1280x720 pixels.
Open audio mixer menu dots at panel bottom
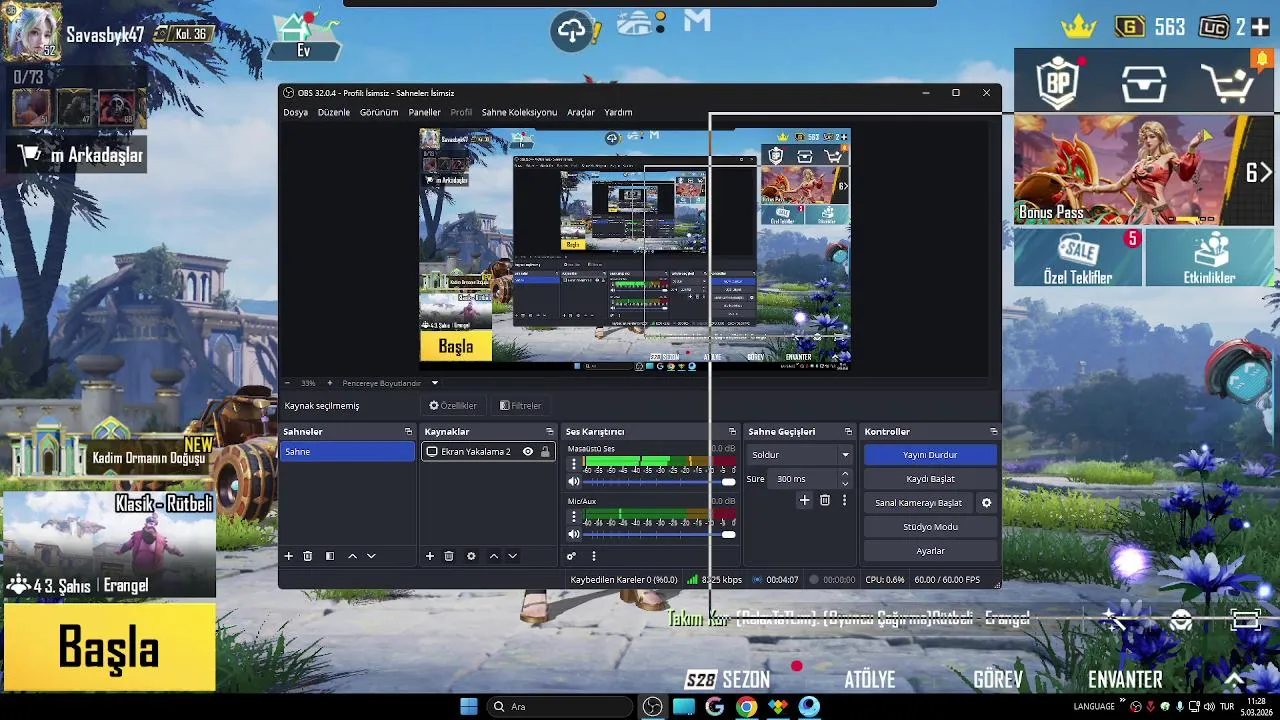click(x=593, y=556)
